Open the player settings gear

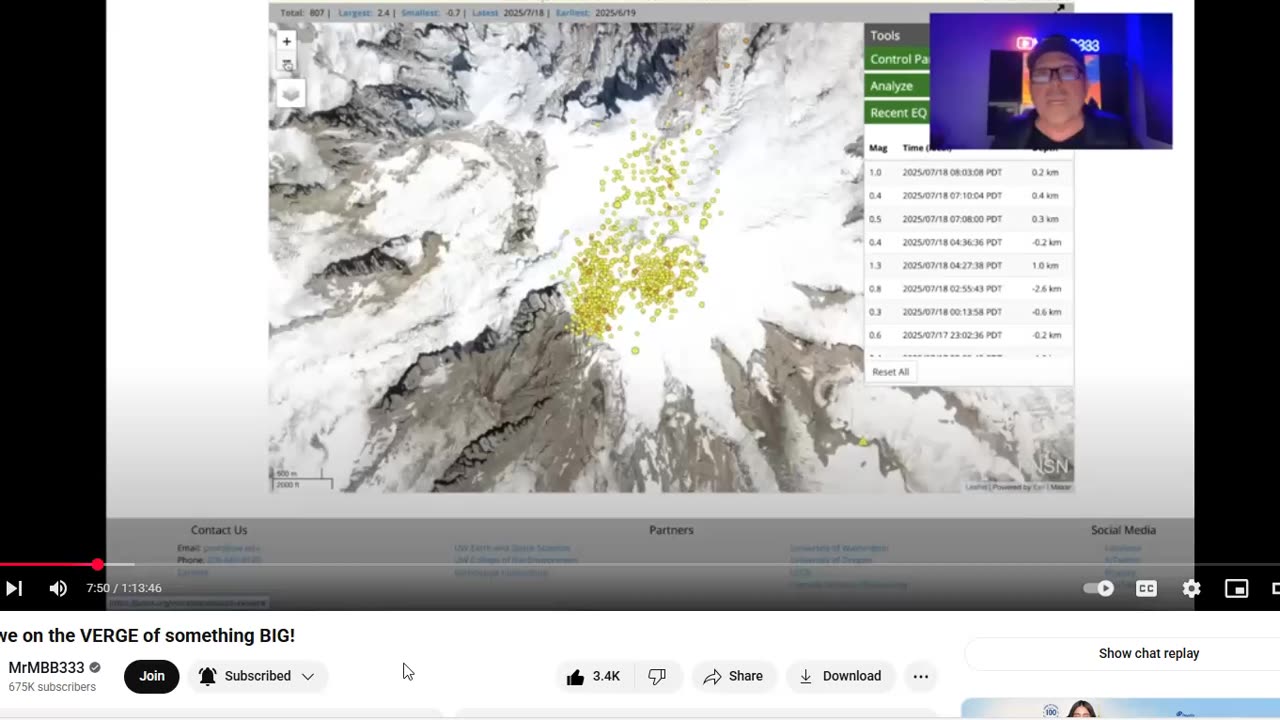pos(1191,588)
